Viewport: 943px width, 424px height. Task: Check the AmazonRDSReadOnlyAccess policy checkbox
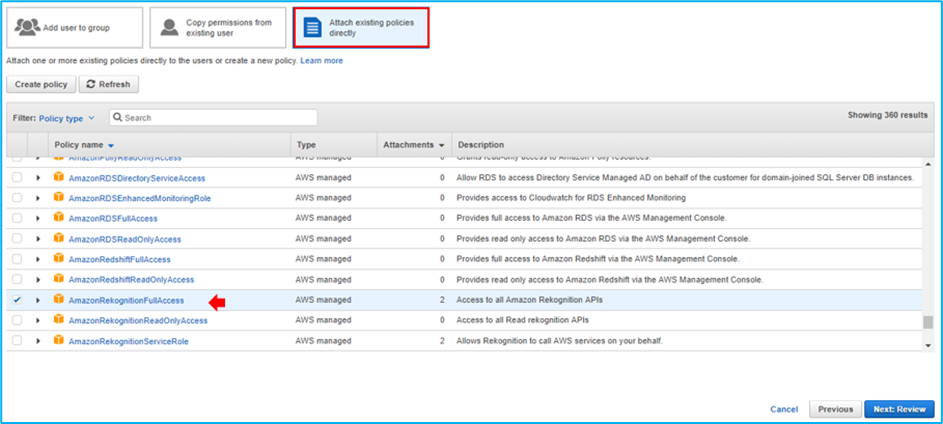pos(16,239)
